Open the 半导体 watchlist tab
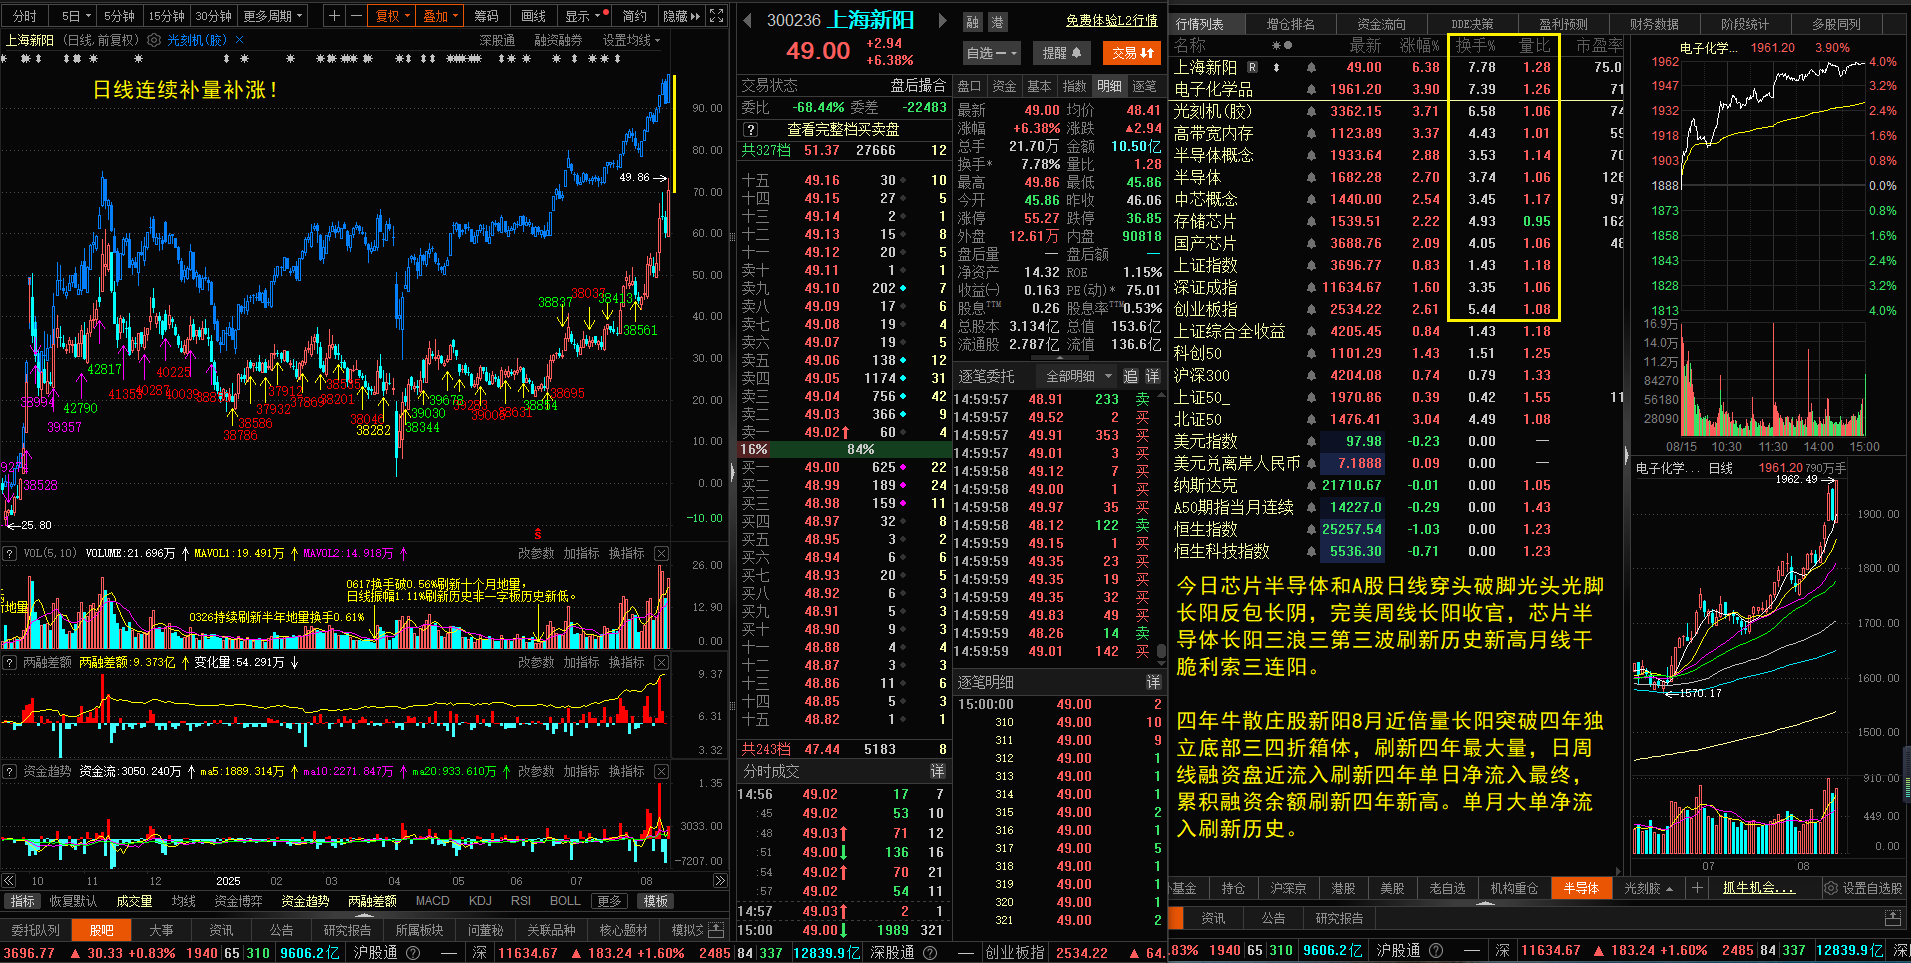This screenshot has width=1911, height=963. click(1581, 888)
